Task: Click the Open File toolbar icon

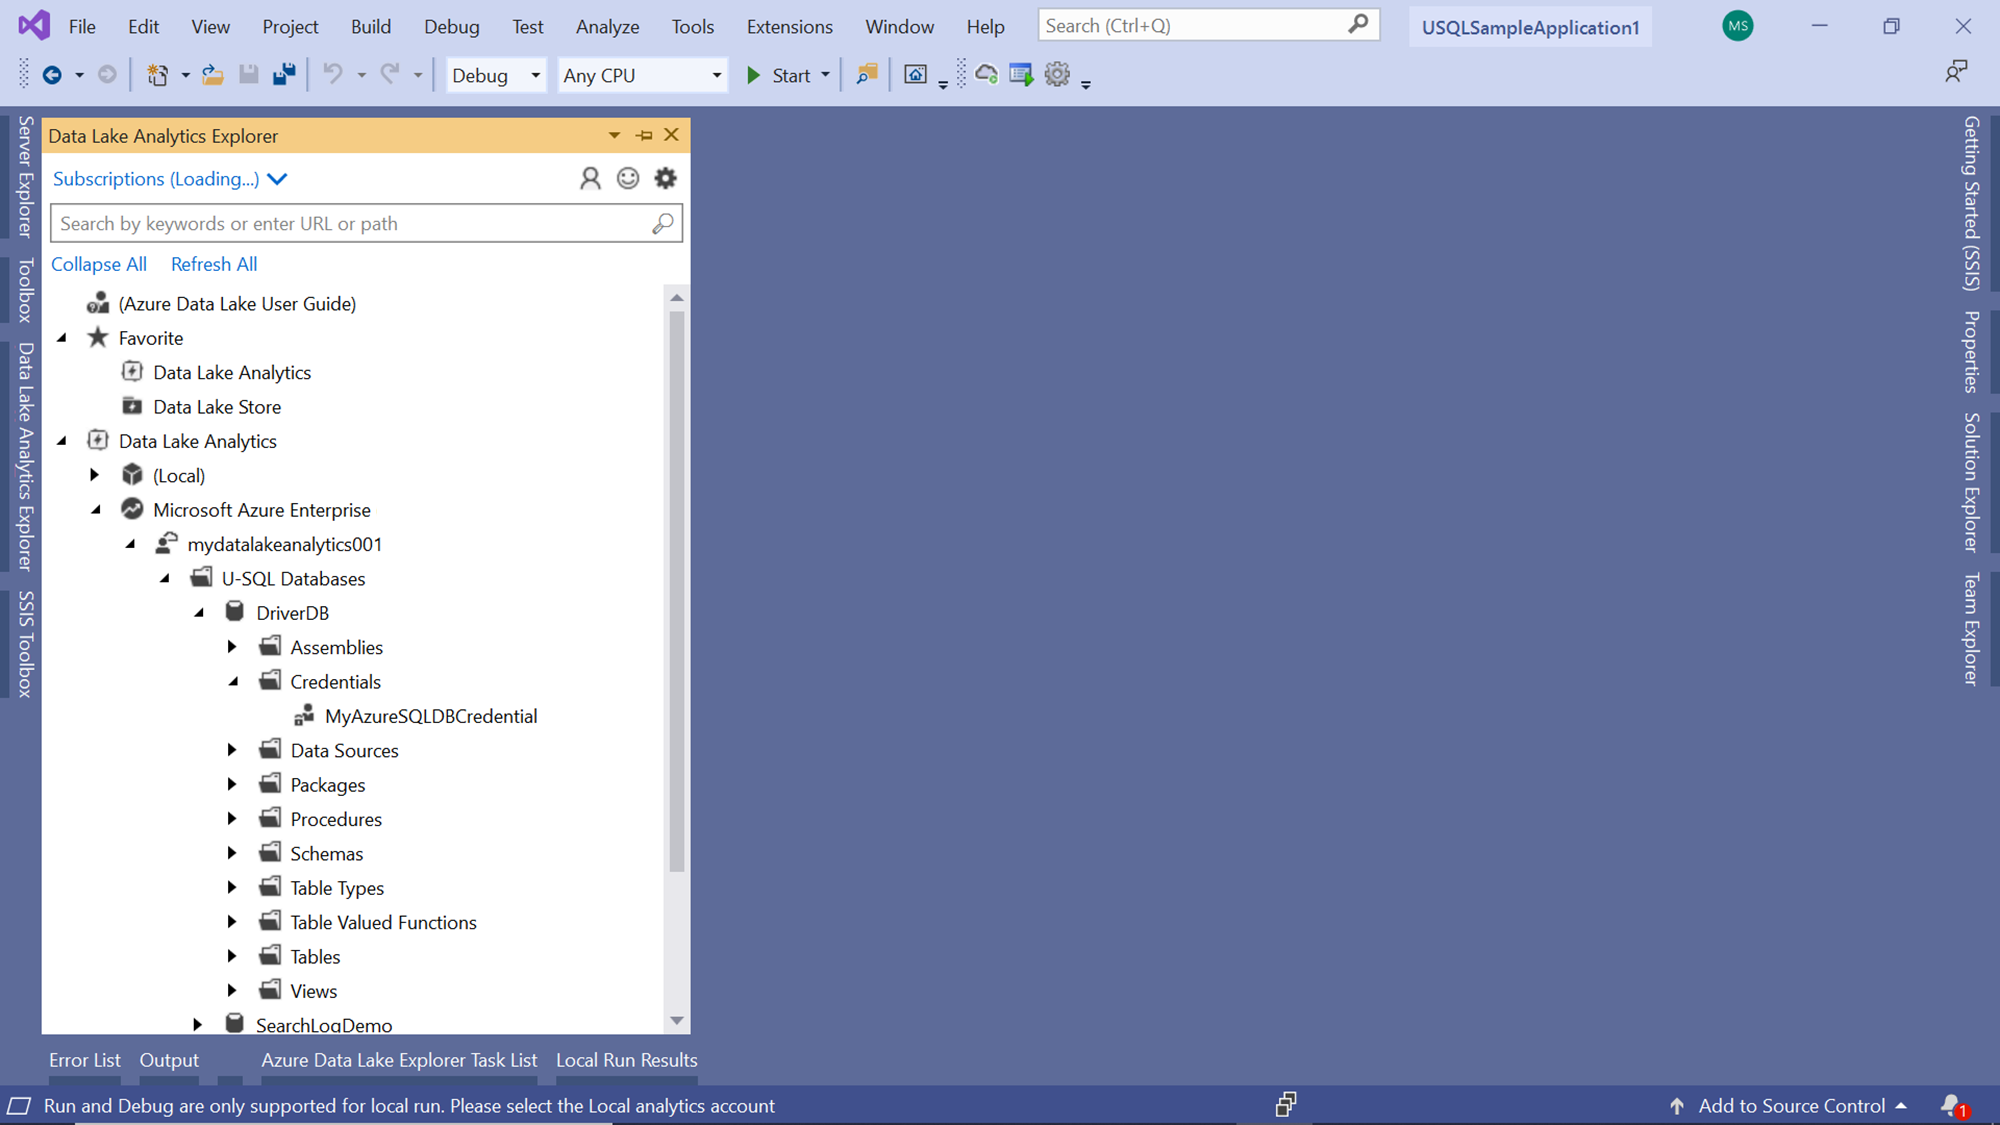Action: pos(212,75)
